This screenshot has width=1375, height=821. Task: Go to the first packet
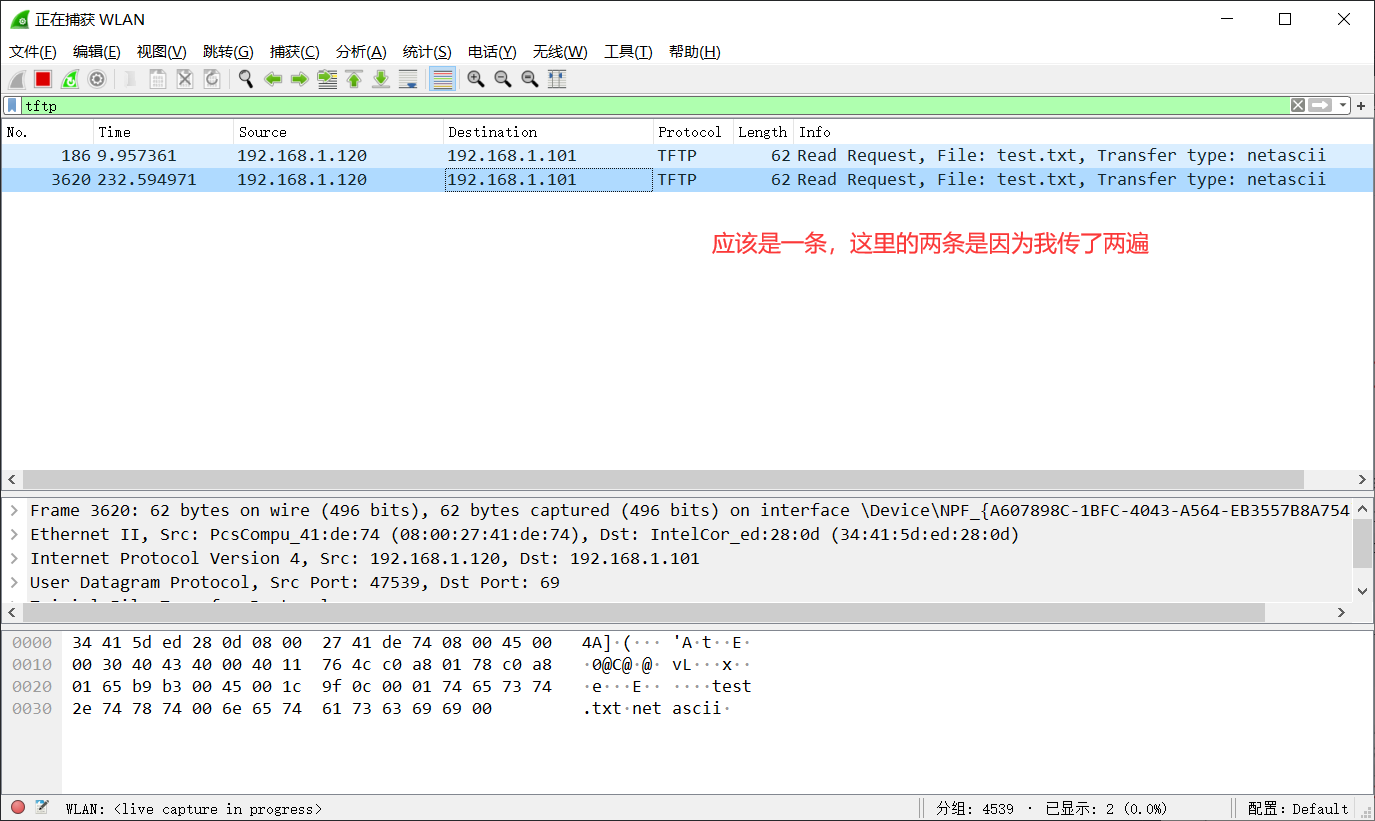tap(354, 79)
